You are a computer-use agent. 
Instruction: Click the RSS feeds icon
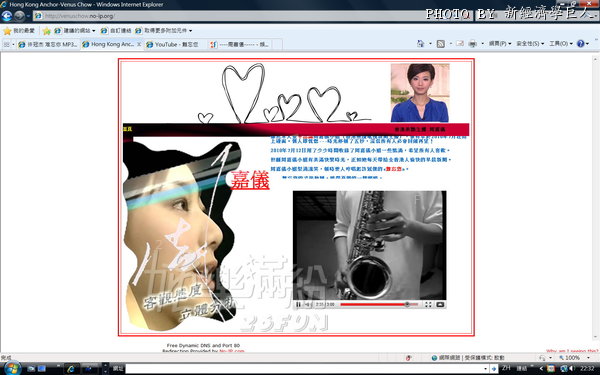[x=441, y=44]
